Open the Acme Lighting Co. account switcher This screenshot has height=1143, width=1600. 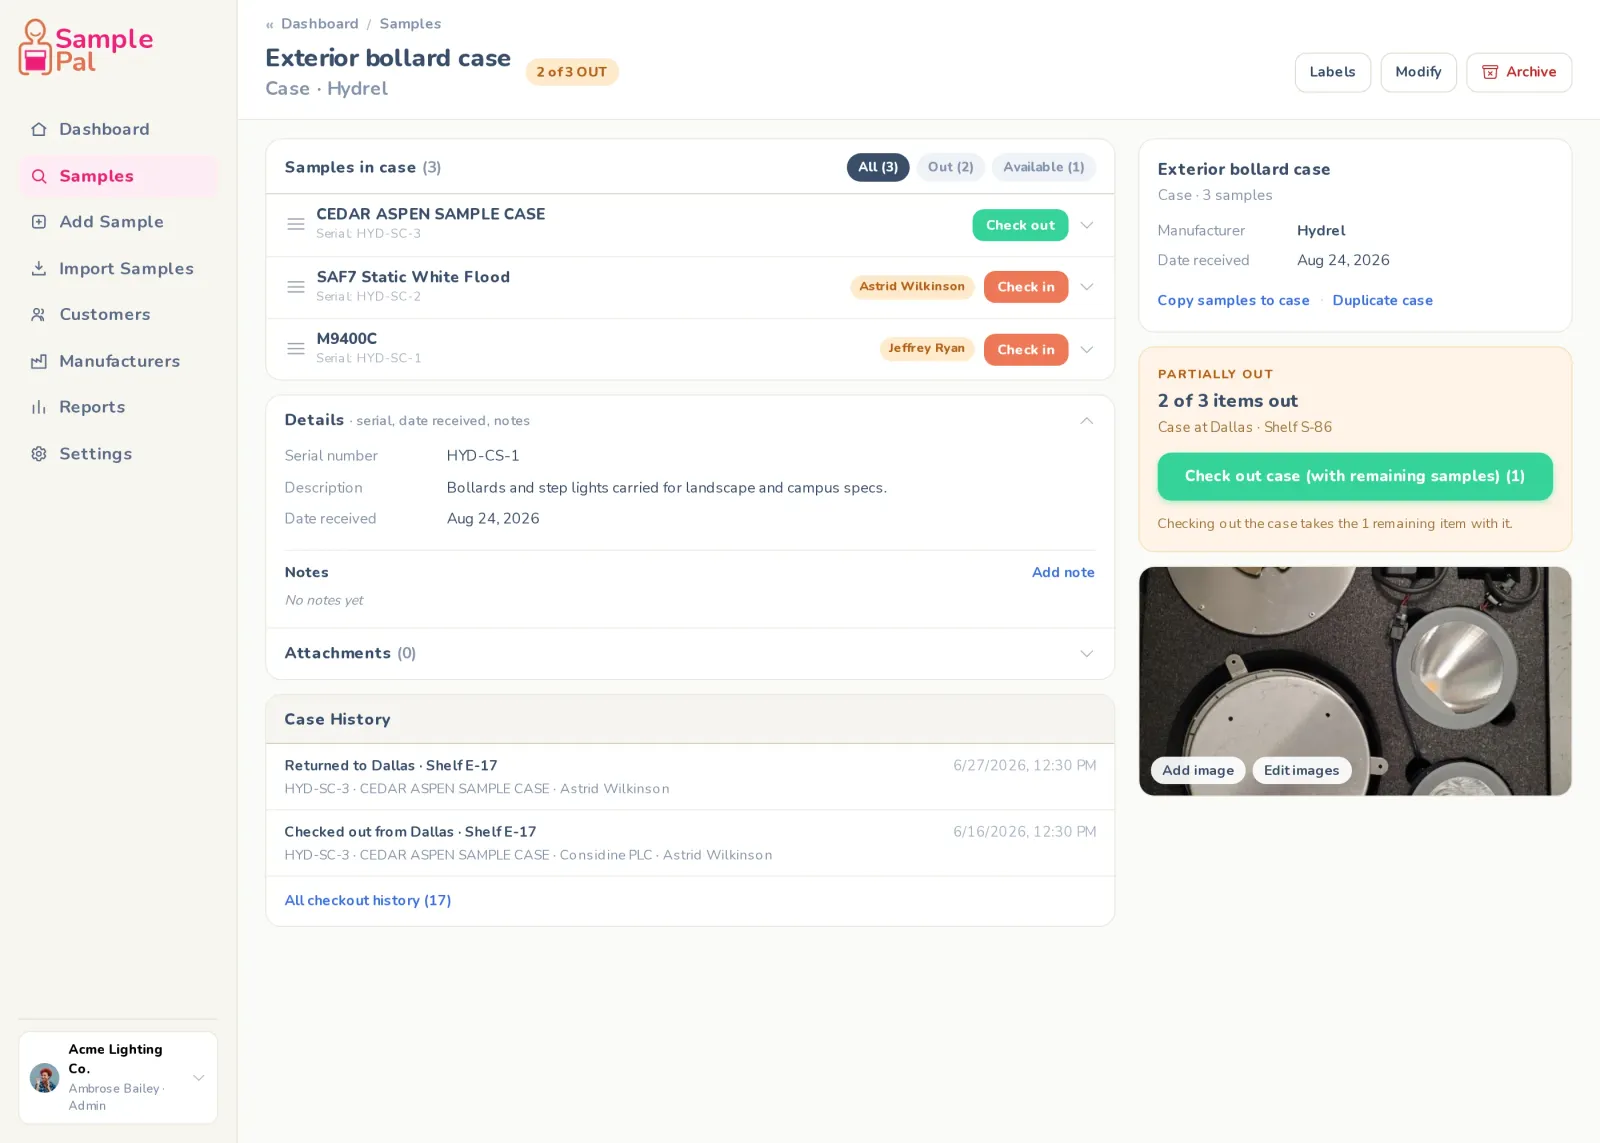[x=118, y=1078]
